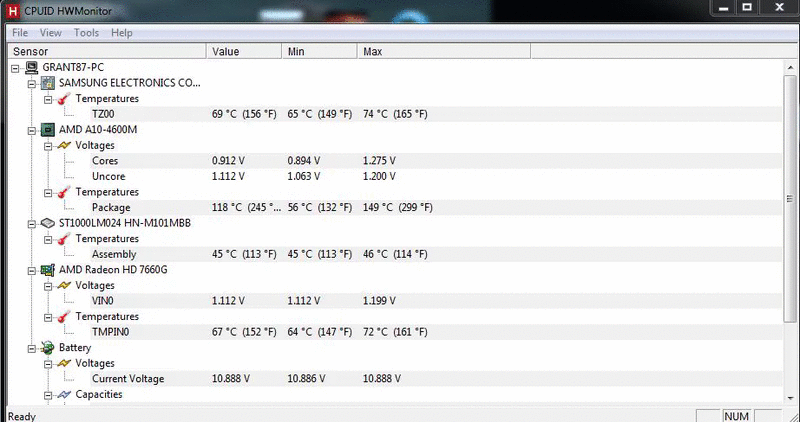Click voltage bolt icon under Battery
The image size is (800, 422).
(x=64, y=363)
